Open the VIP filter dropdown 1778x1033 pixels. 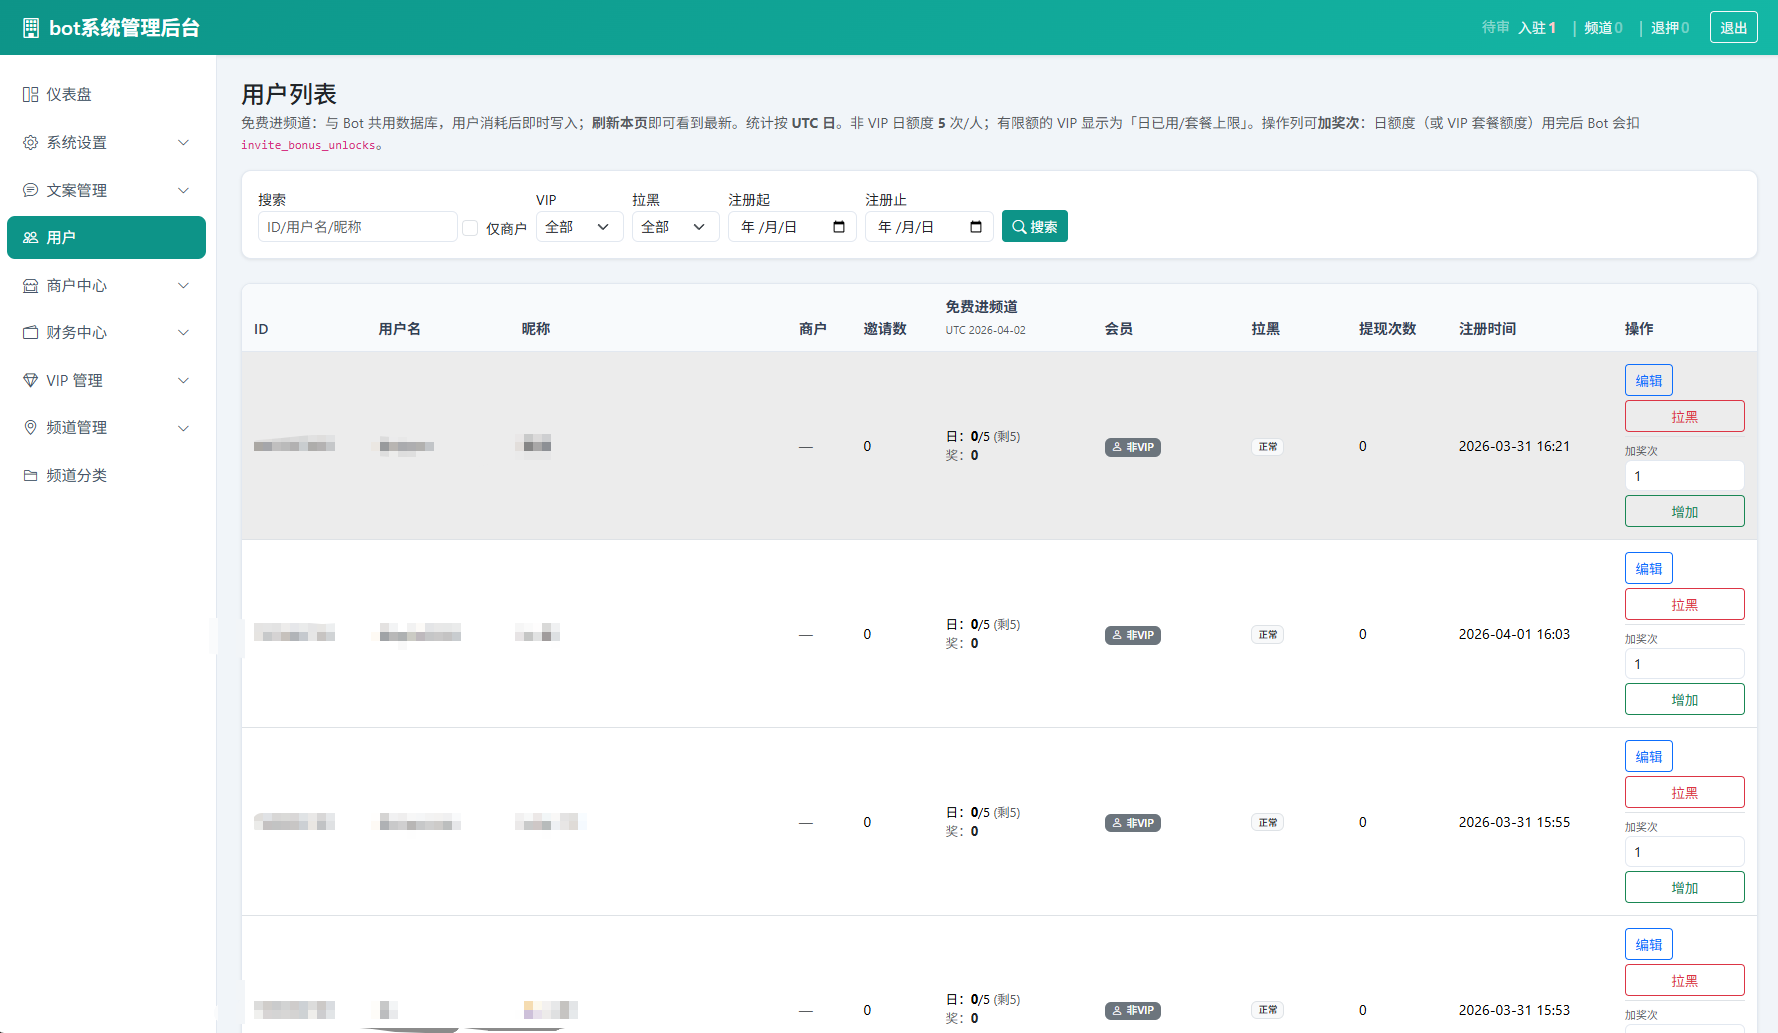tap(579, 227)
